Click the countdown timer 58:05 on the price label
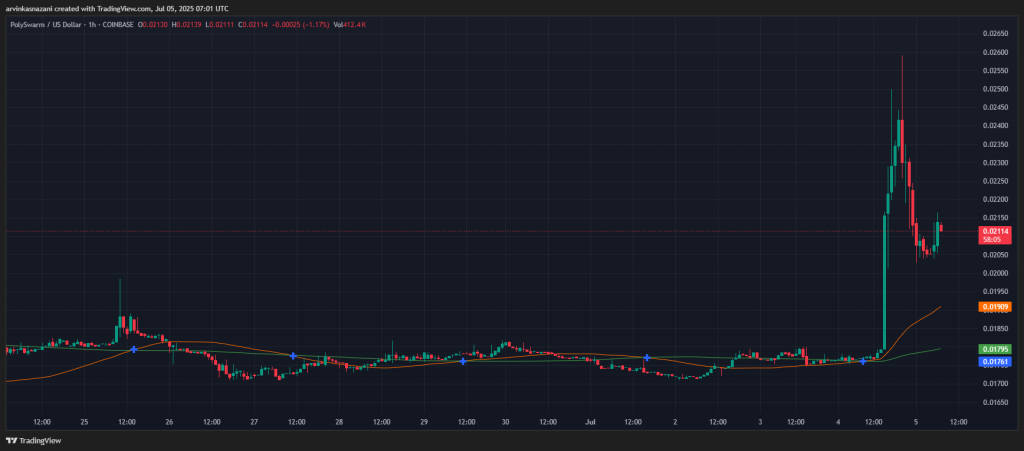Viewport: 1024px width, 451px height. [991, 240]
